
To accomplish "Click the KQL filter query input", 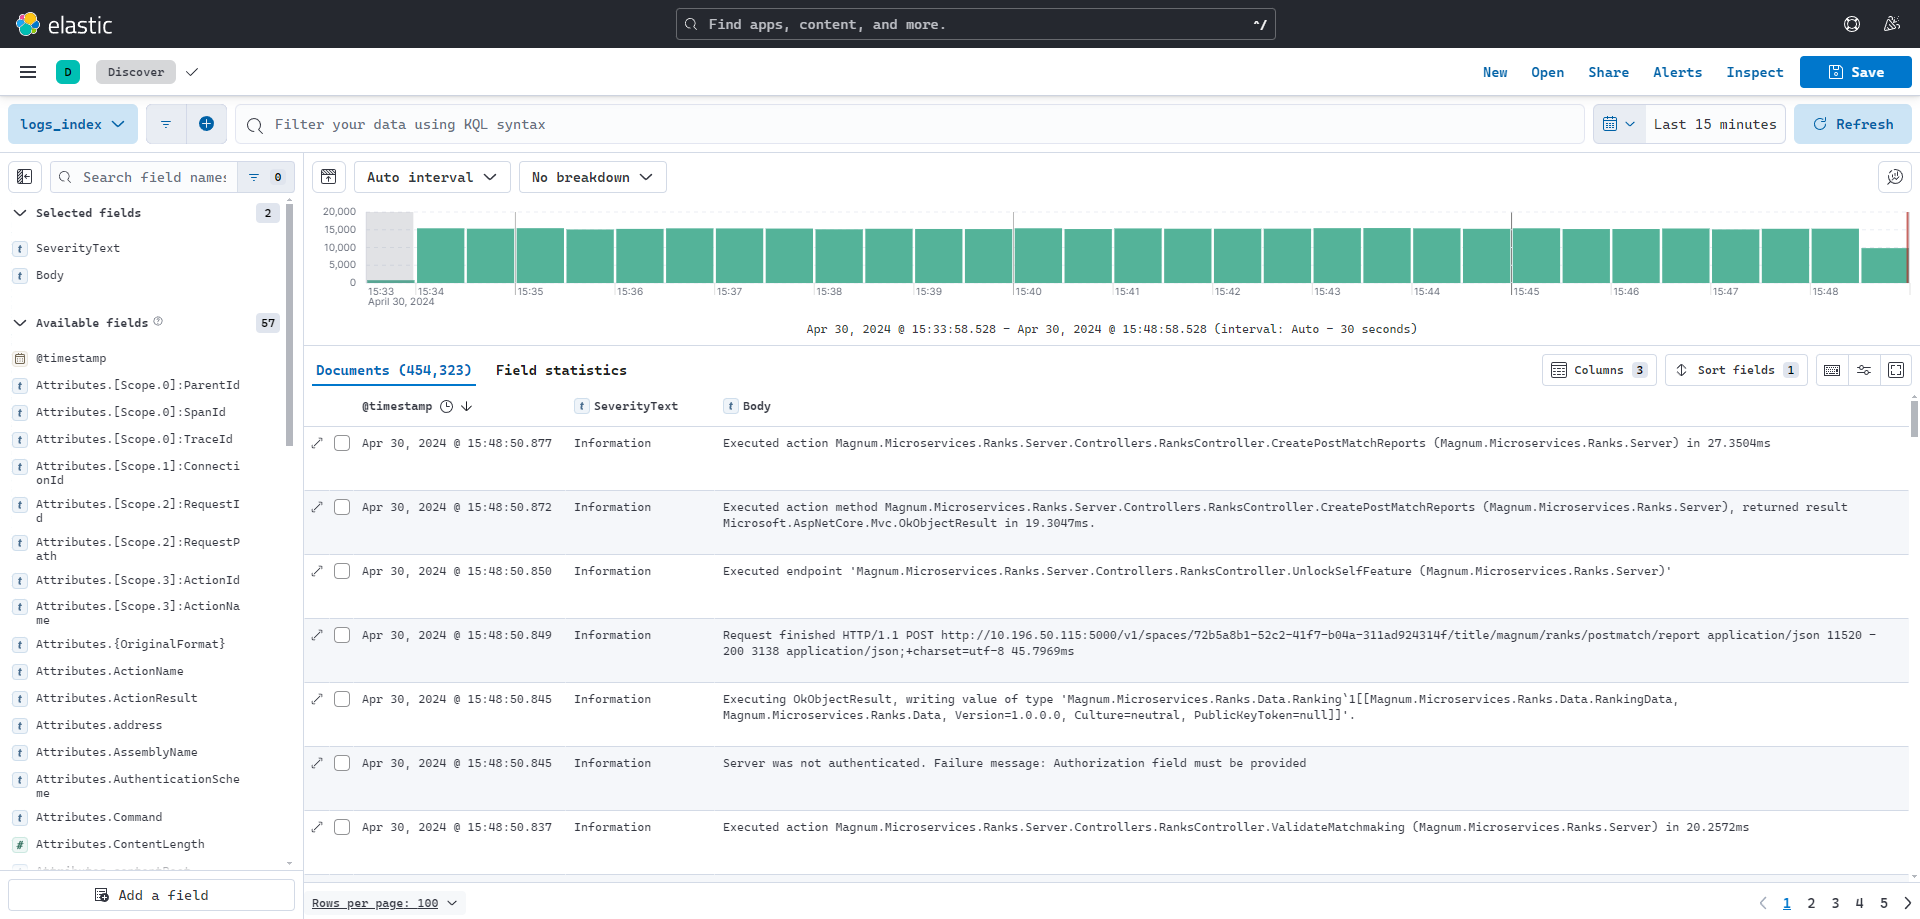I will 910,124.
